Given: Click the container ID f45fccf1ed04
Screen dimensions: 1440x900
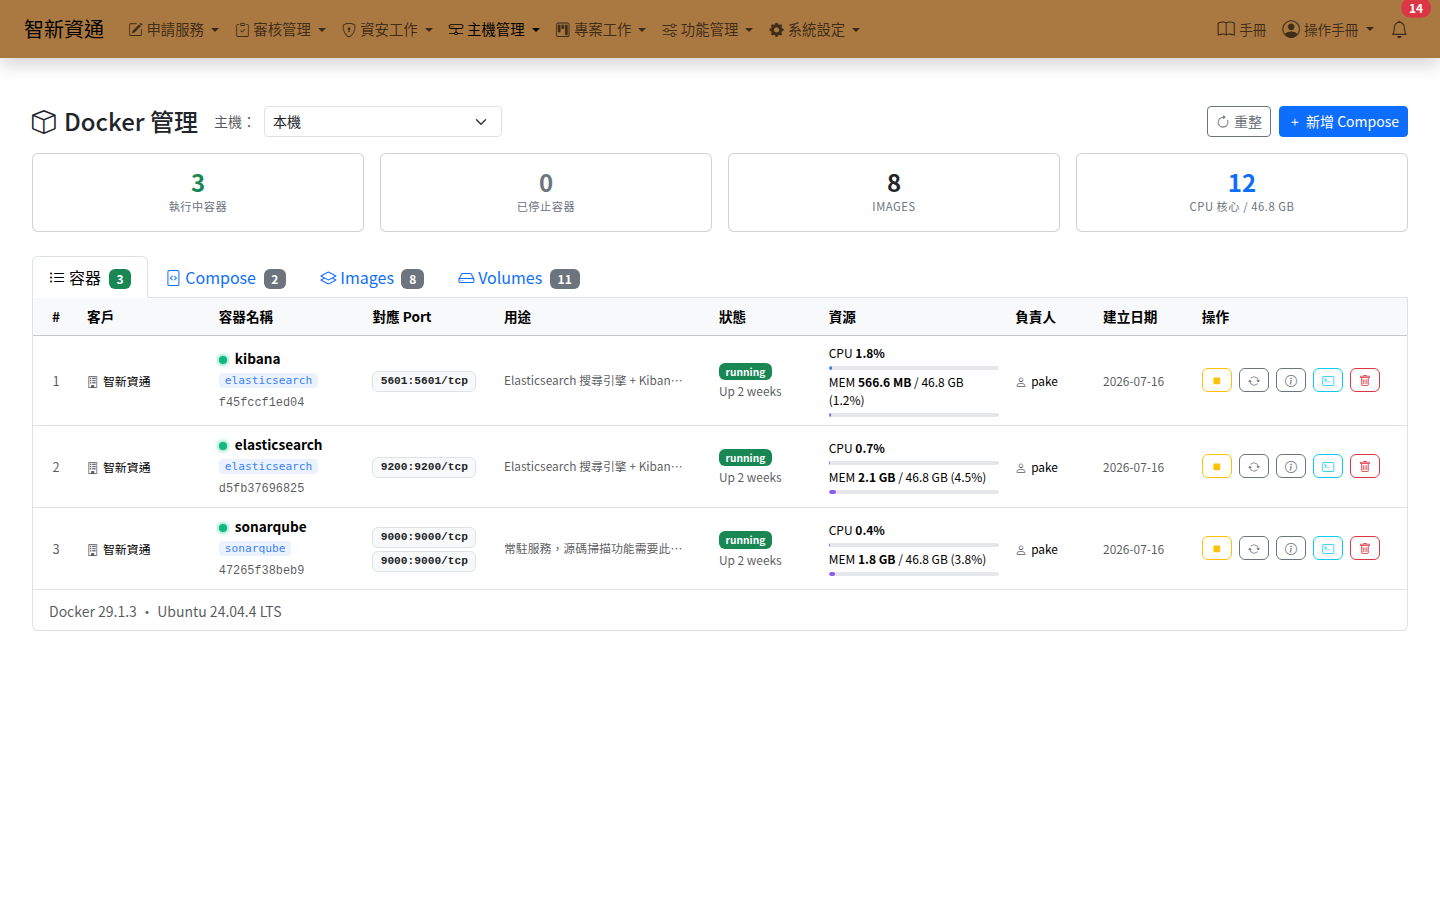Looking at the screenshot, I should (262, 402).
